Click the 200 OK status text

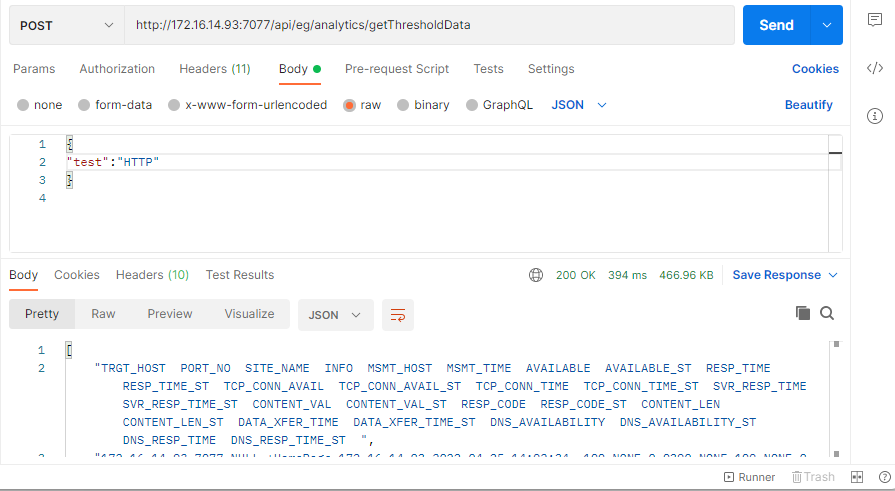[575, 275]
